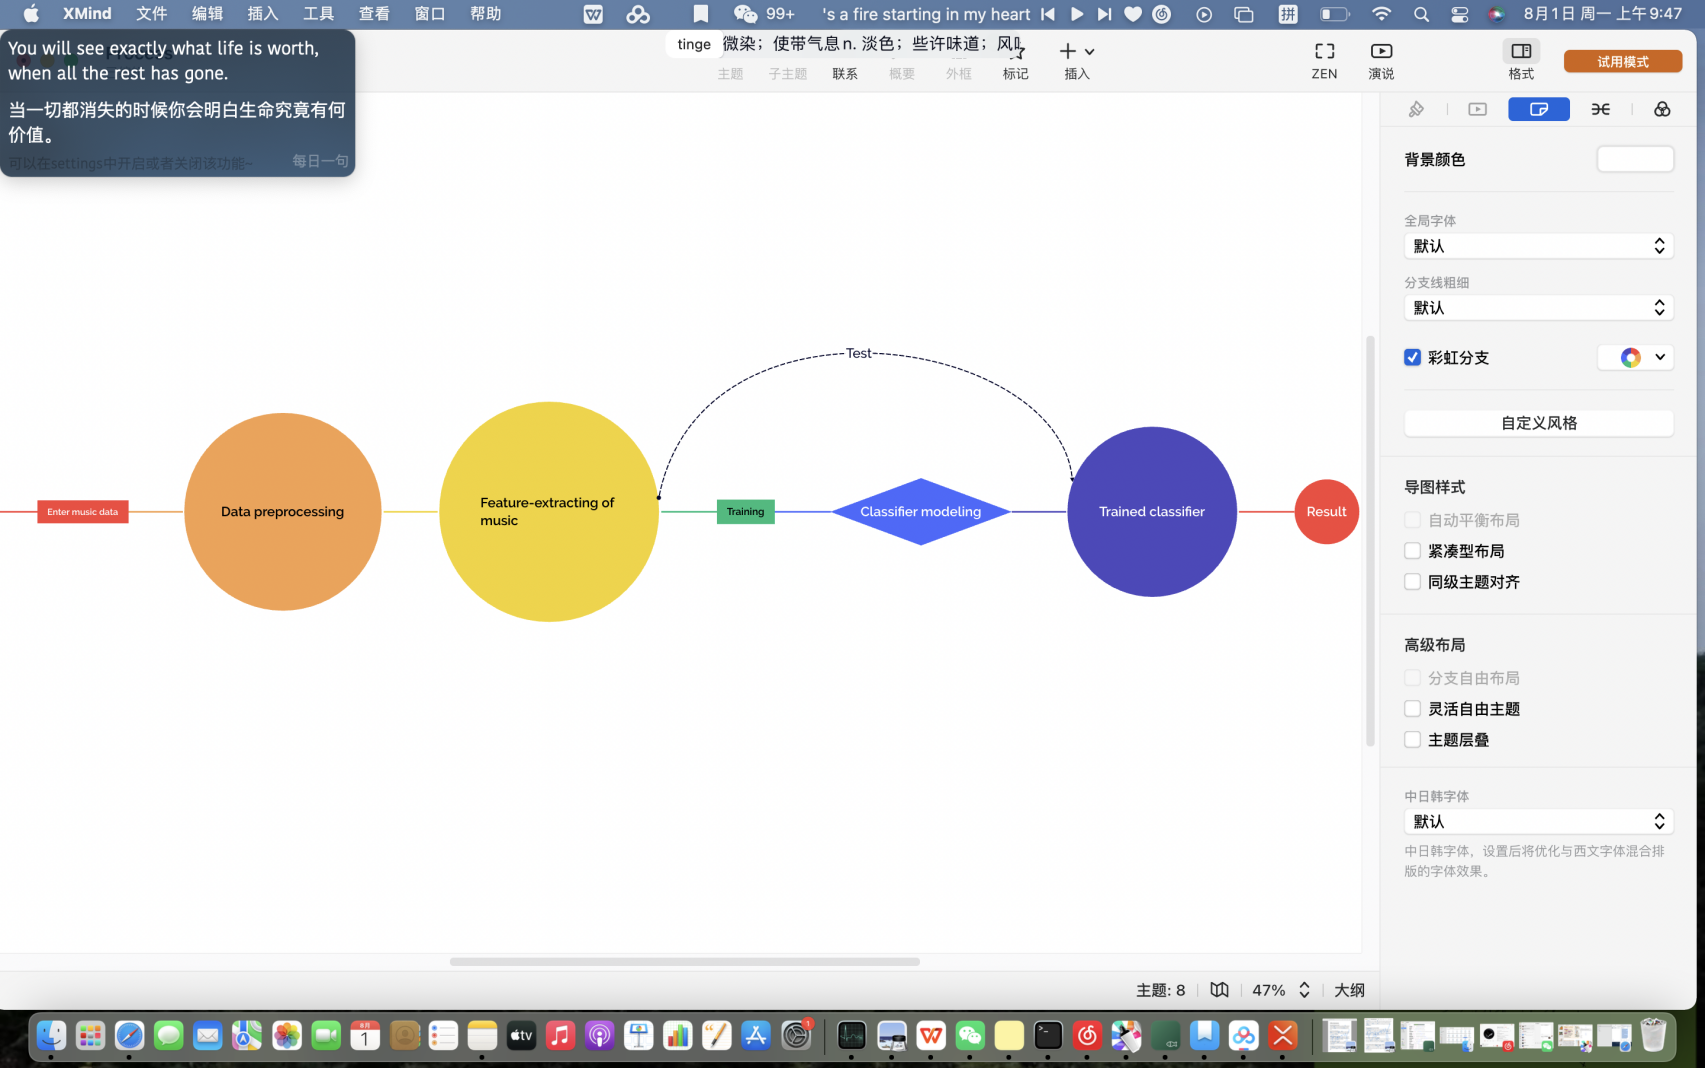The width and height of the screenshot is (1705, 1068).
Task: Click the background color (背景颜色) swatch
Action: [1635, 159]
